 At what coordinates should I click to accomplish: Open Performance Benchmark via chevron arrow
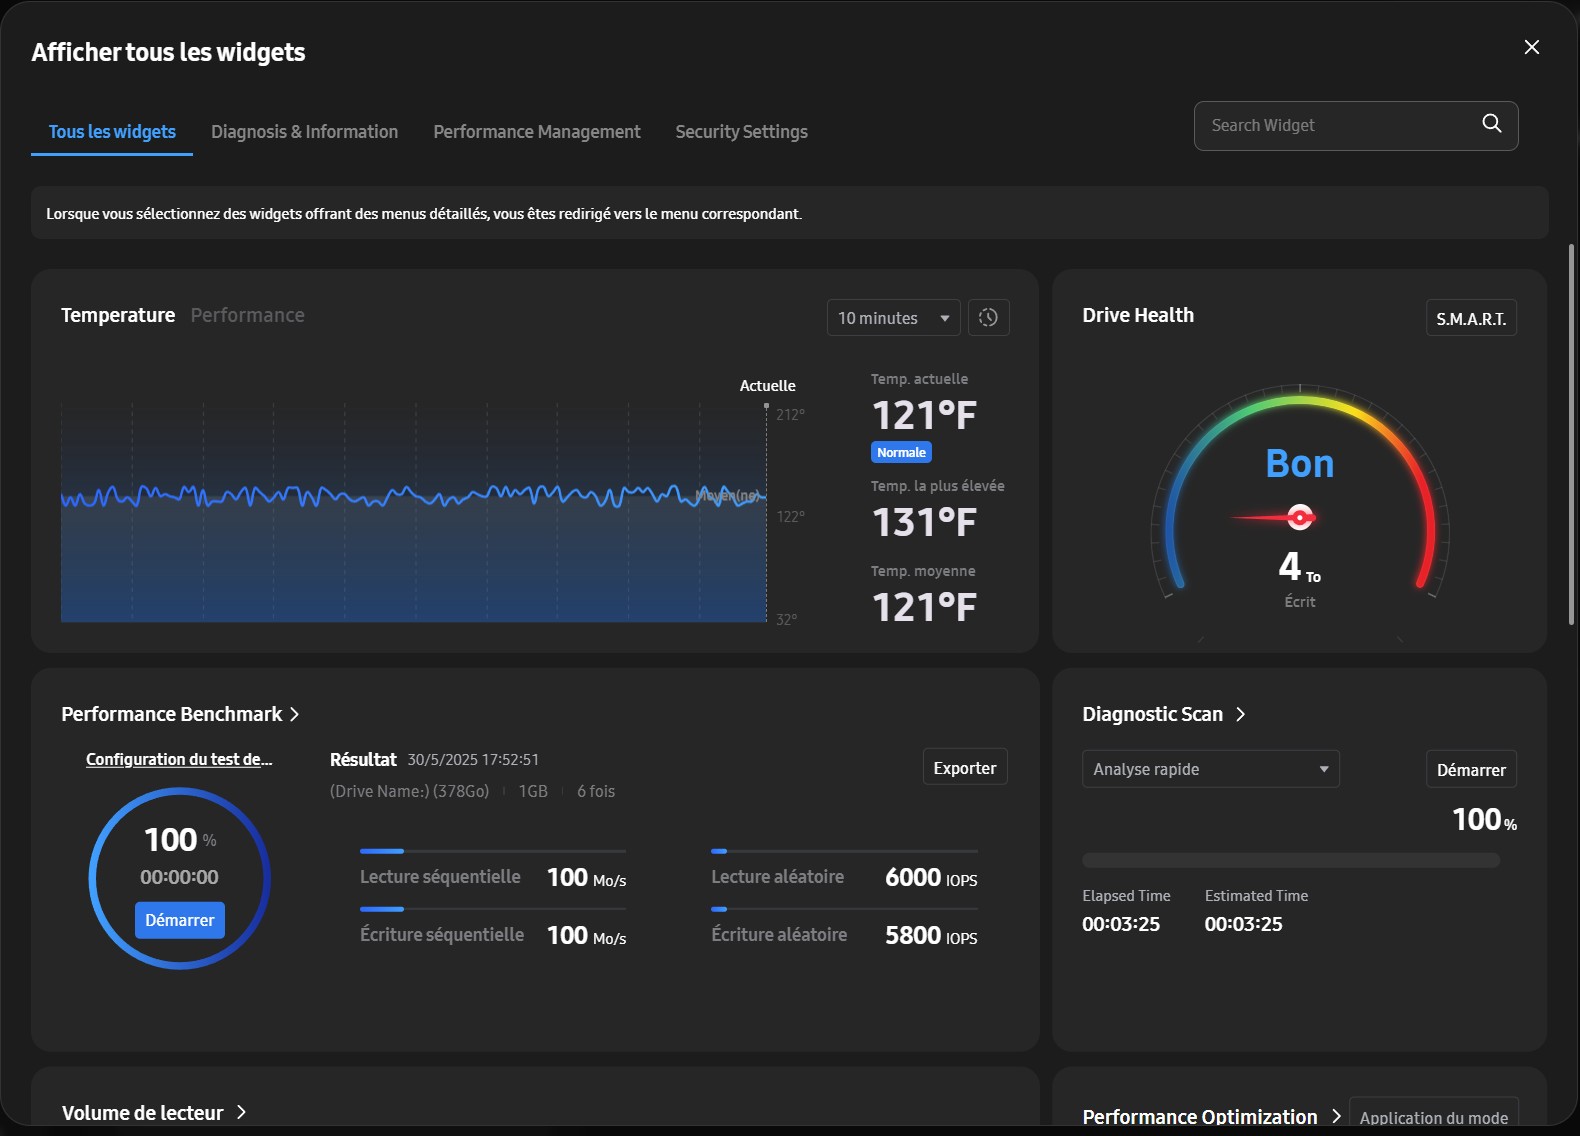295,714
